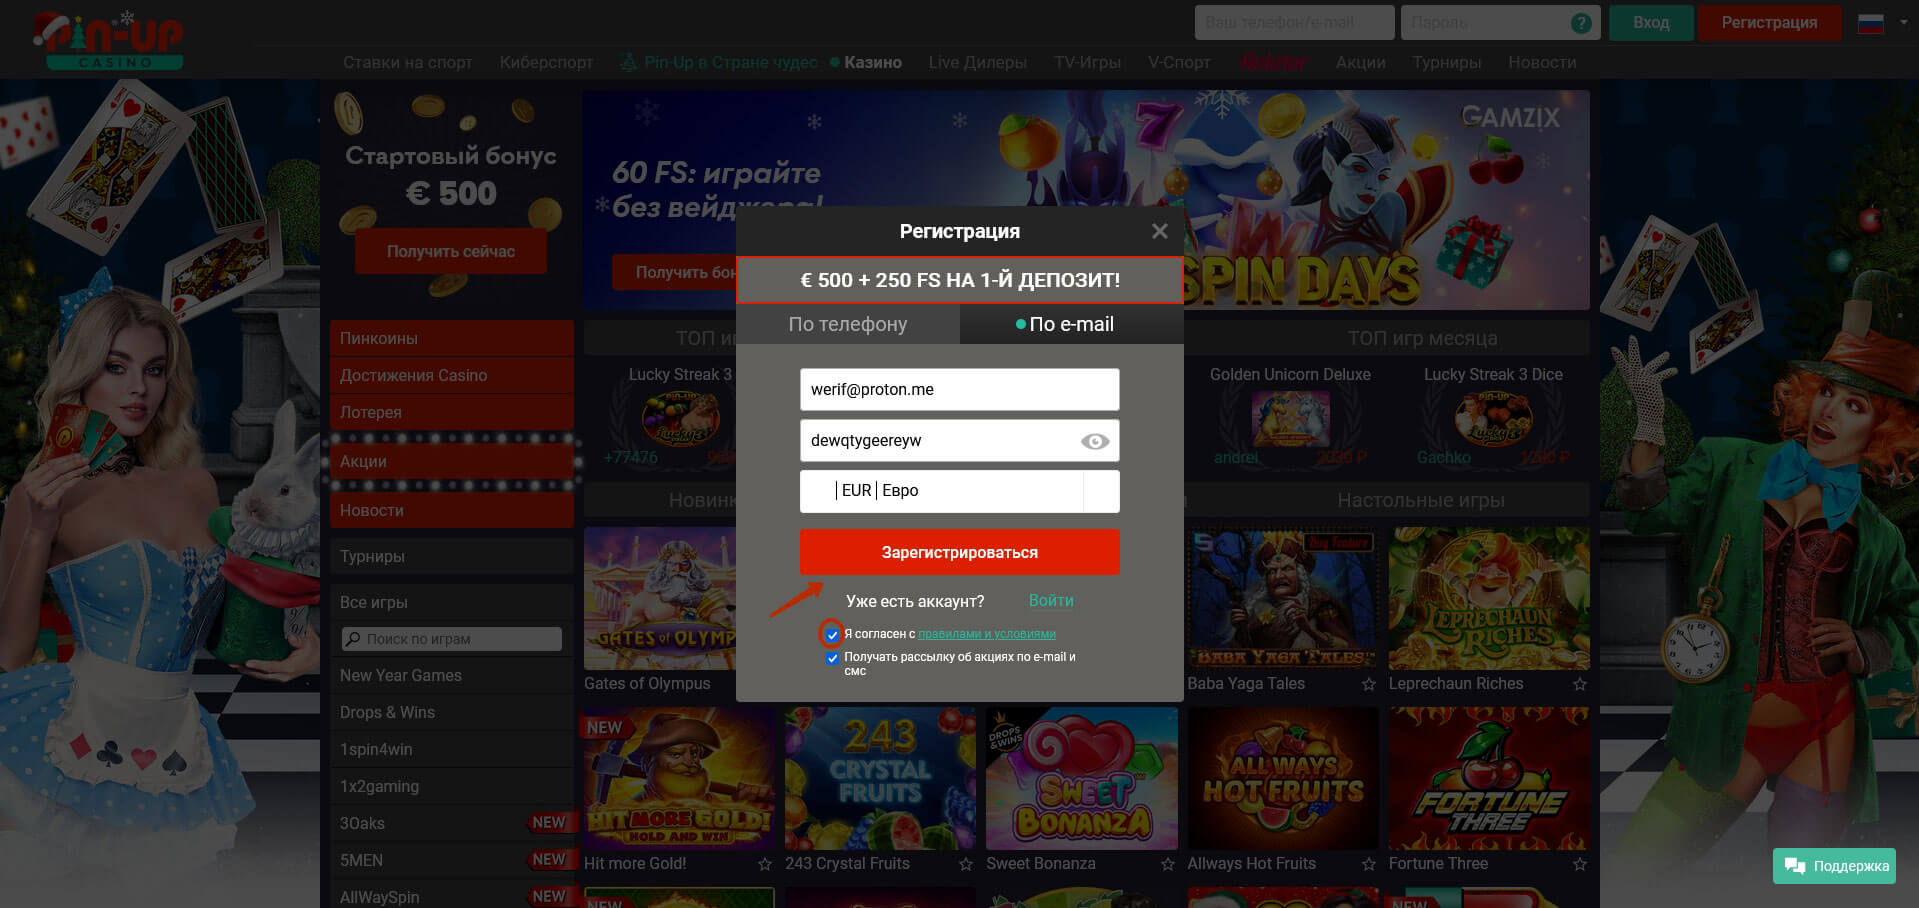1919x908 pixels.
Task: Click the Зарегистрироваться button
Action: [959, 552]
